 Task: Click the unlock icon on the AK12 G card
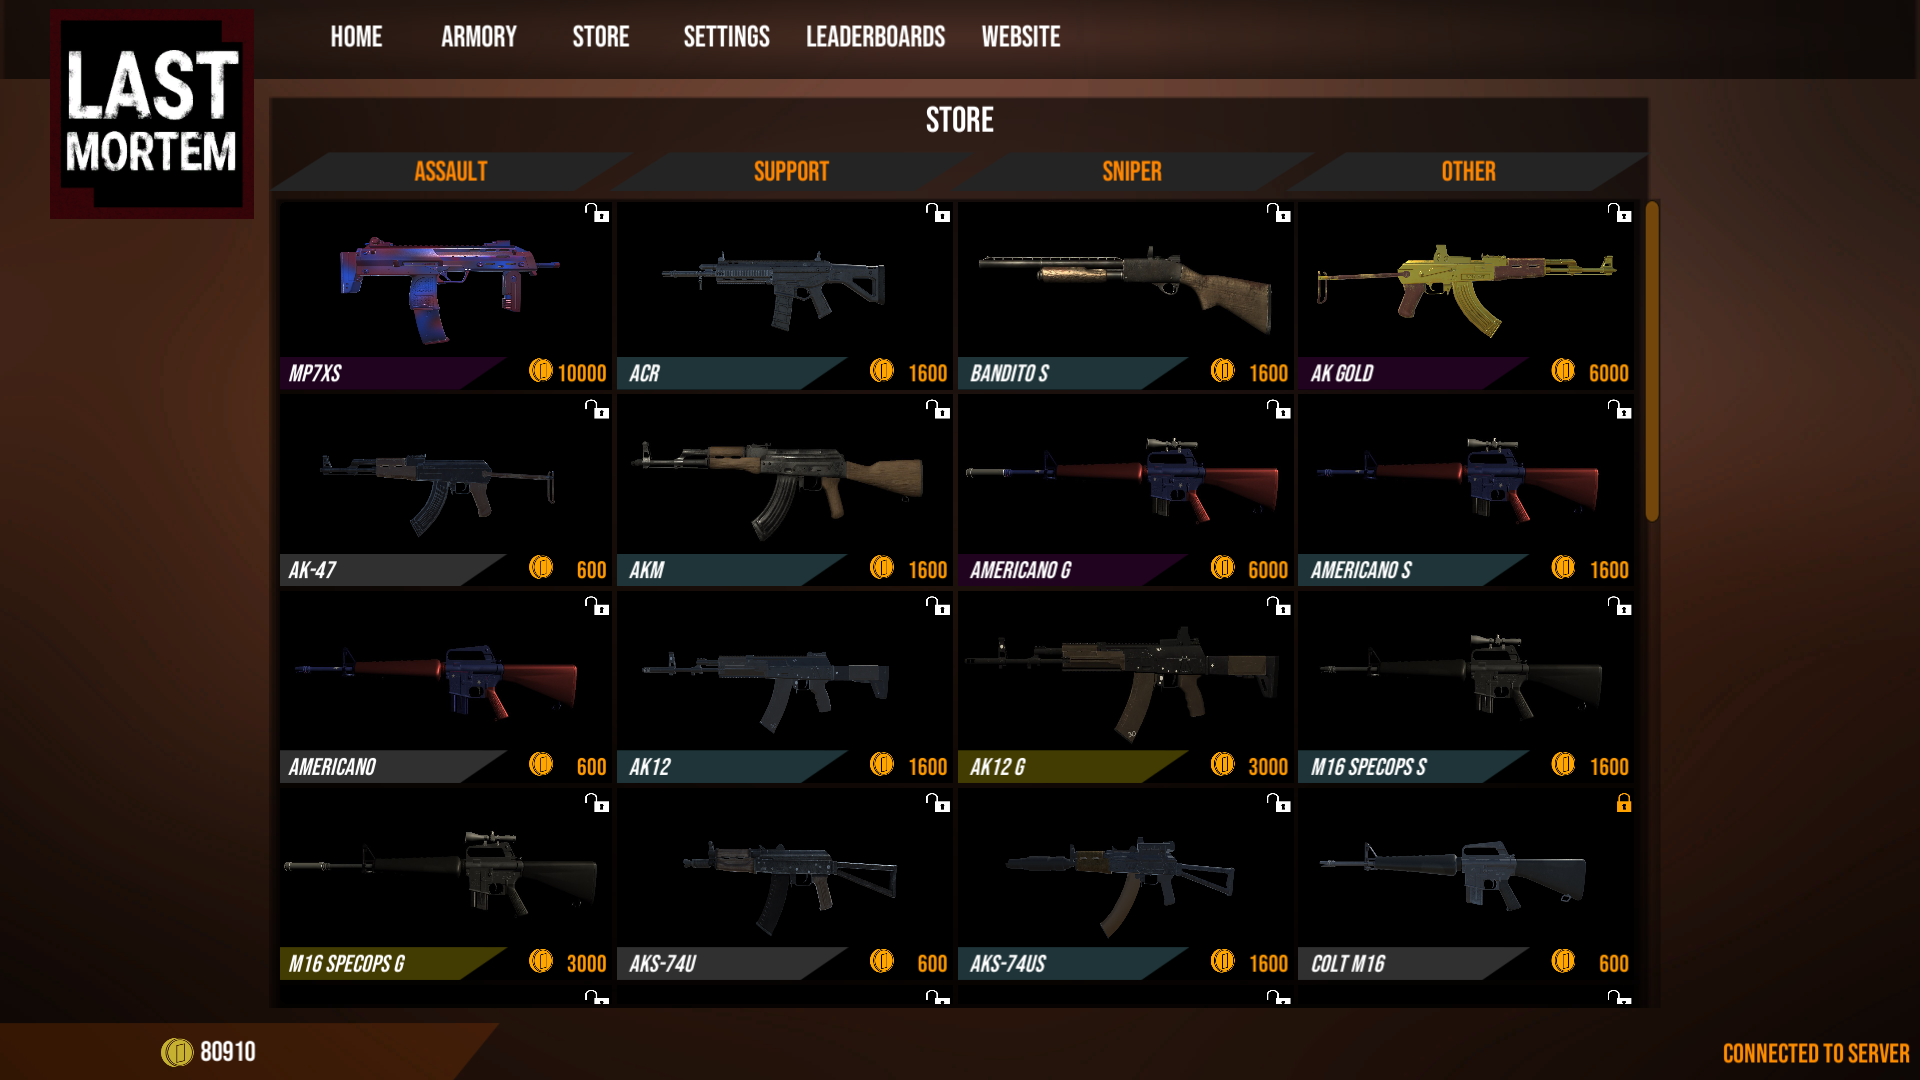pyautogui.click(x=1279, y=606)
